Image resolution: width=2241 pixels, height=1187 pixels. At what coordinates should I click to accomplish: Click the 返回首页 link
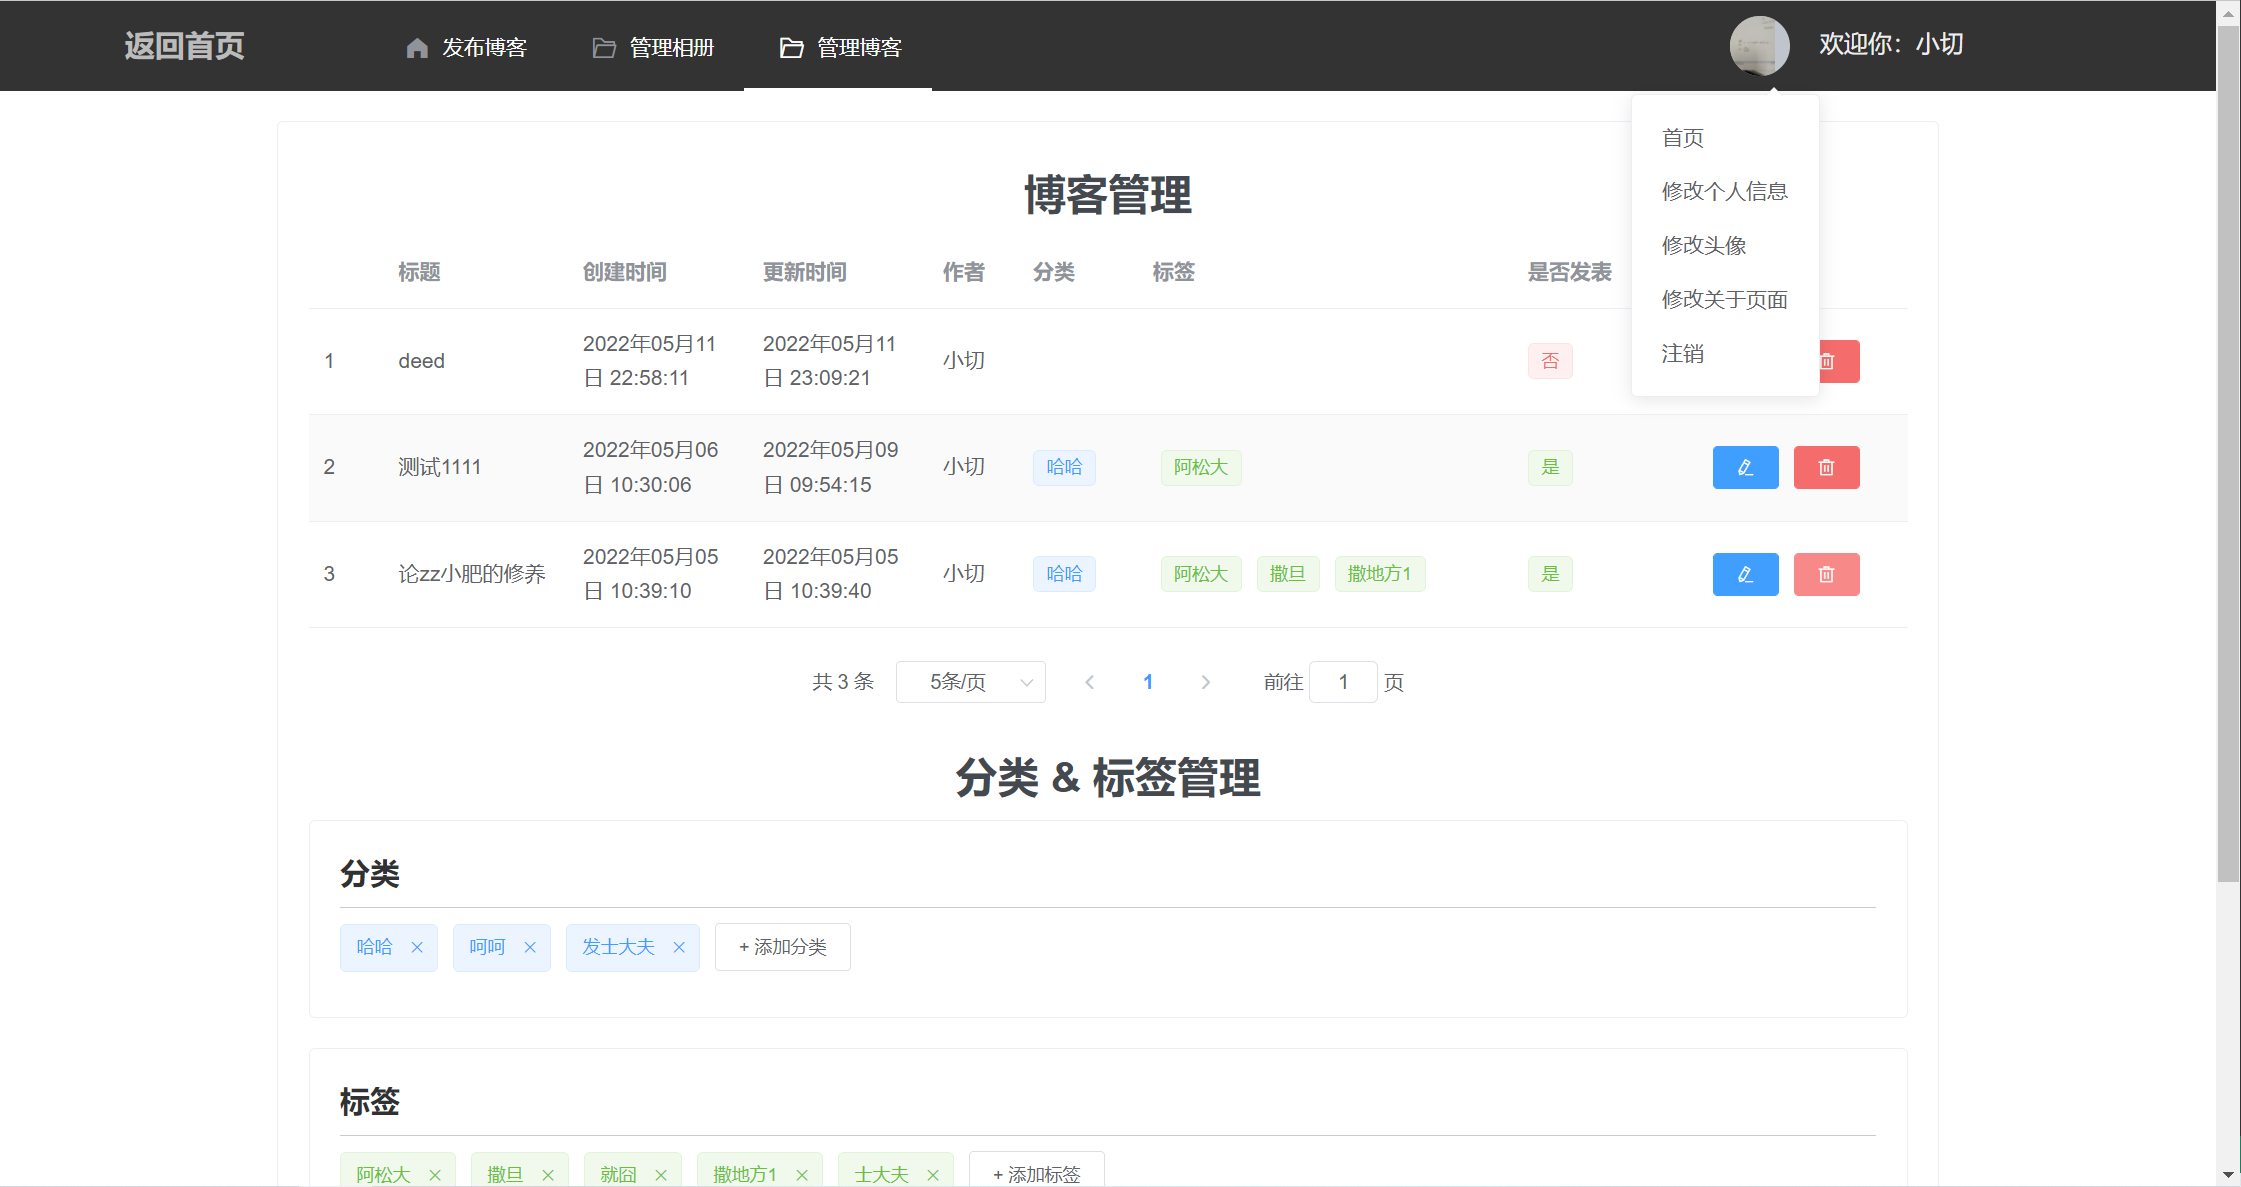click(x=184, y=46)
